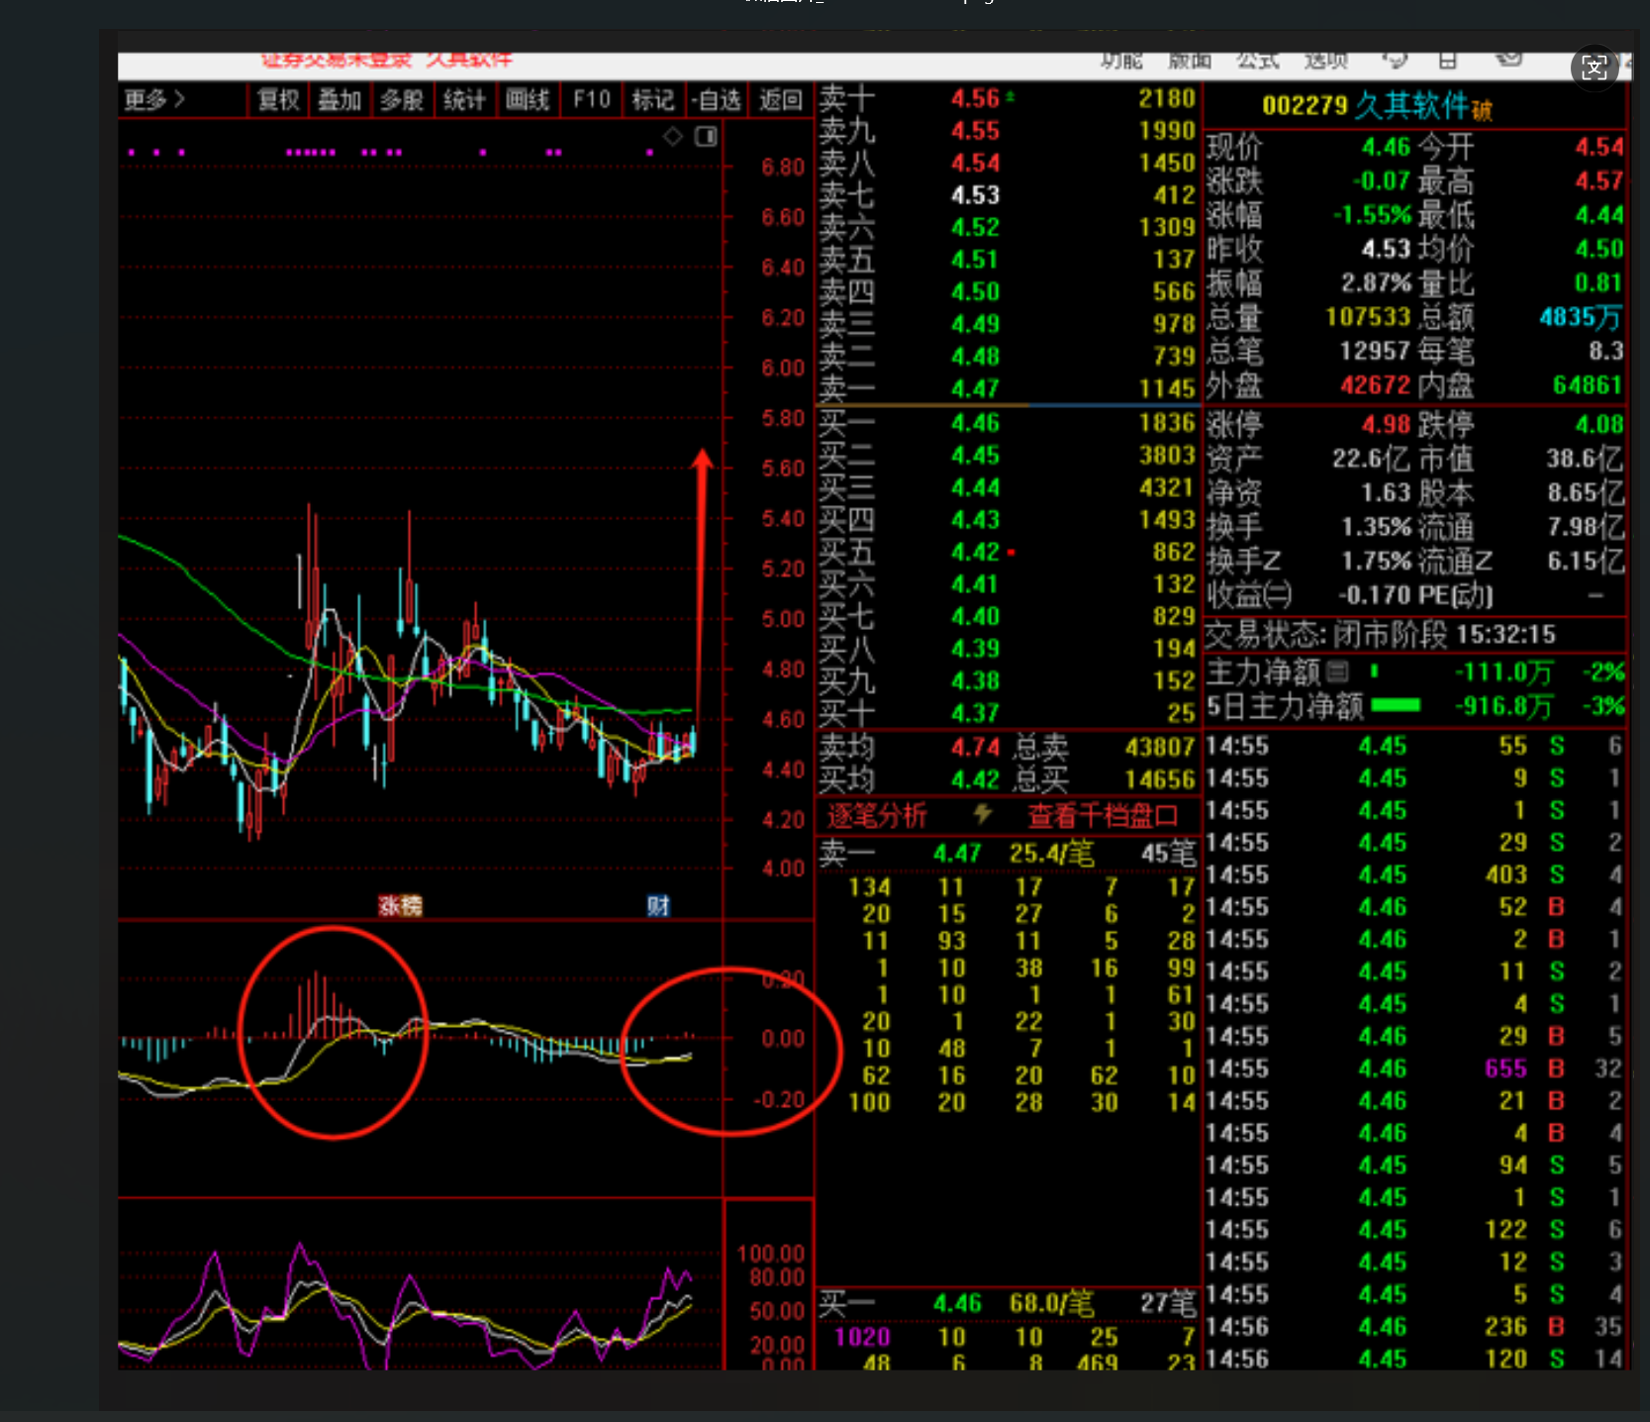
Task: Click the 涨榜 marker on the chart
Action: (x=400, y=906)
